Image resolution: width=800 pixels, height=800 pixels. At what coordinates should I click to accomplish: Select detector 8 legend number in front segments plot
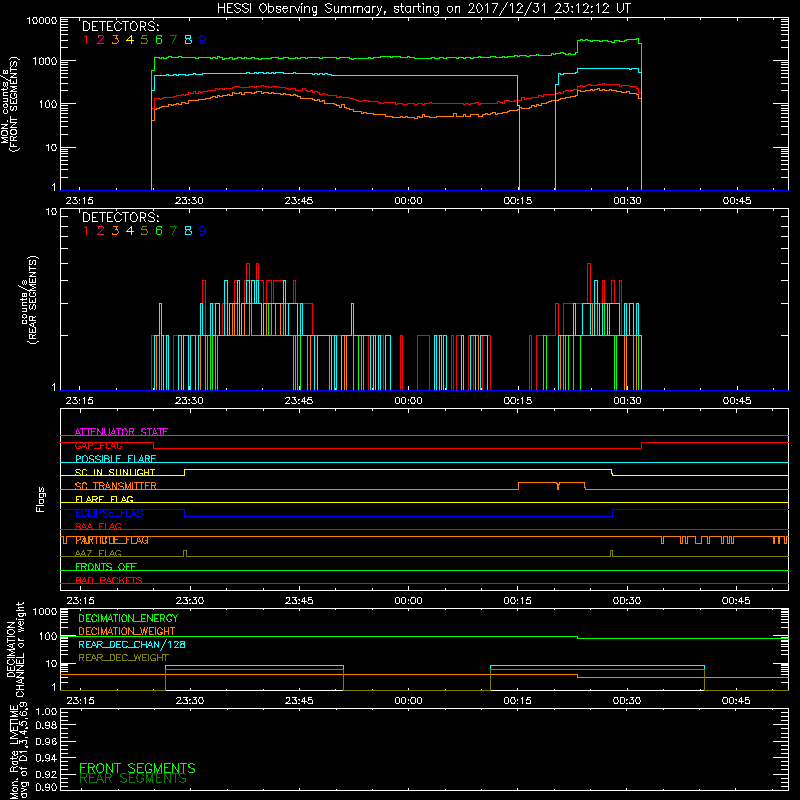(x=188, y=39)
